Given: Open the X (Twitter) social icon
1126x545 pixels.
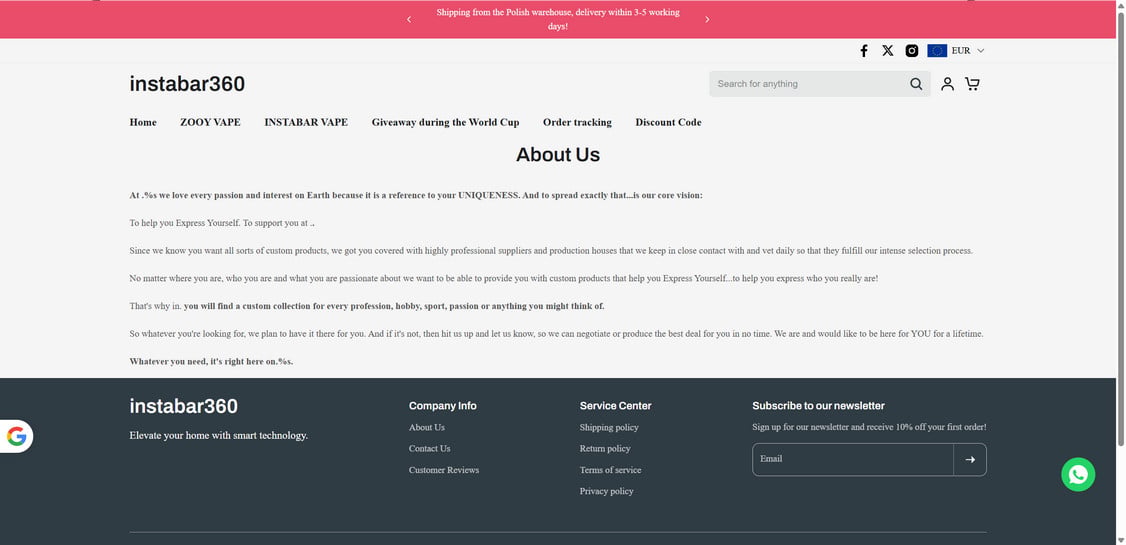Looking at the screenshot, I should pos(888,50).
